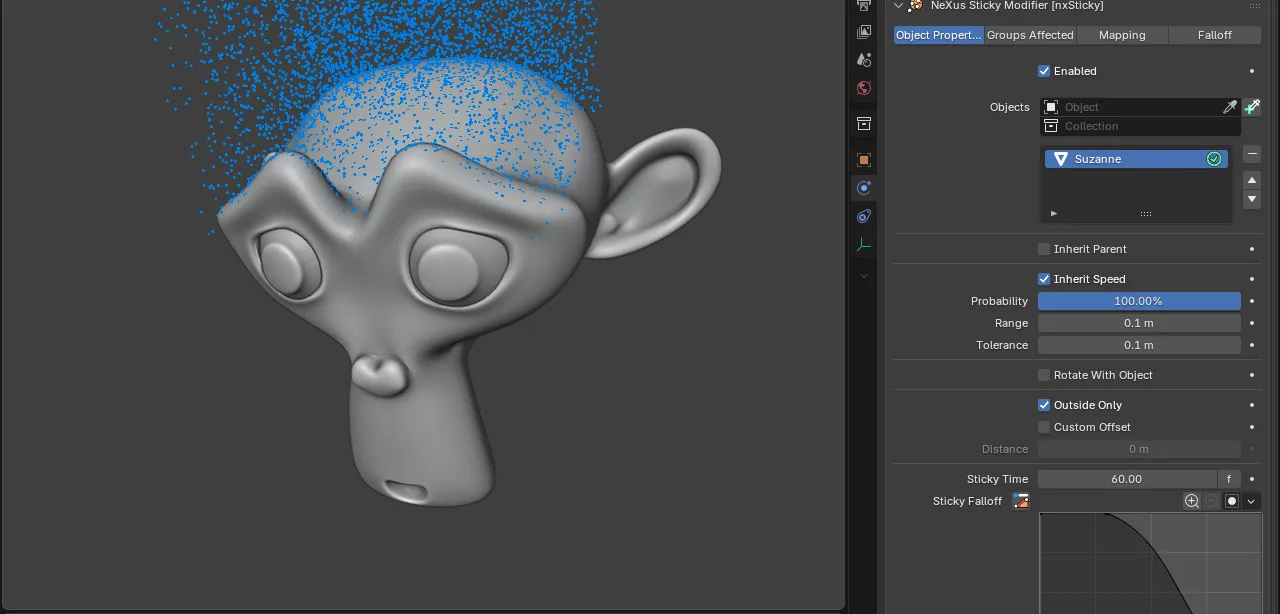Disable the Inherit Speed checkbox

point(1044,279)
